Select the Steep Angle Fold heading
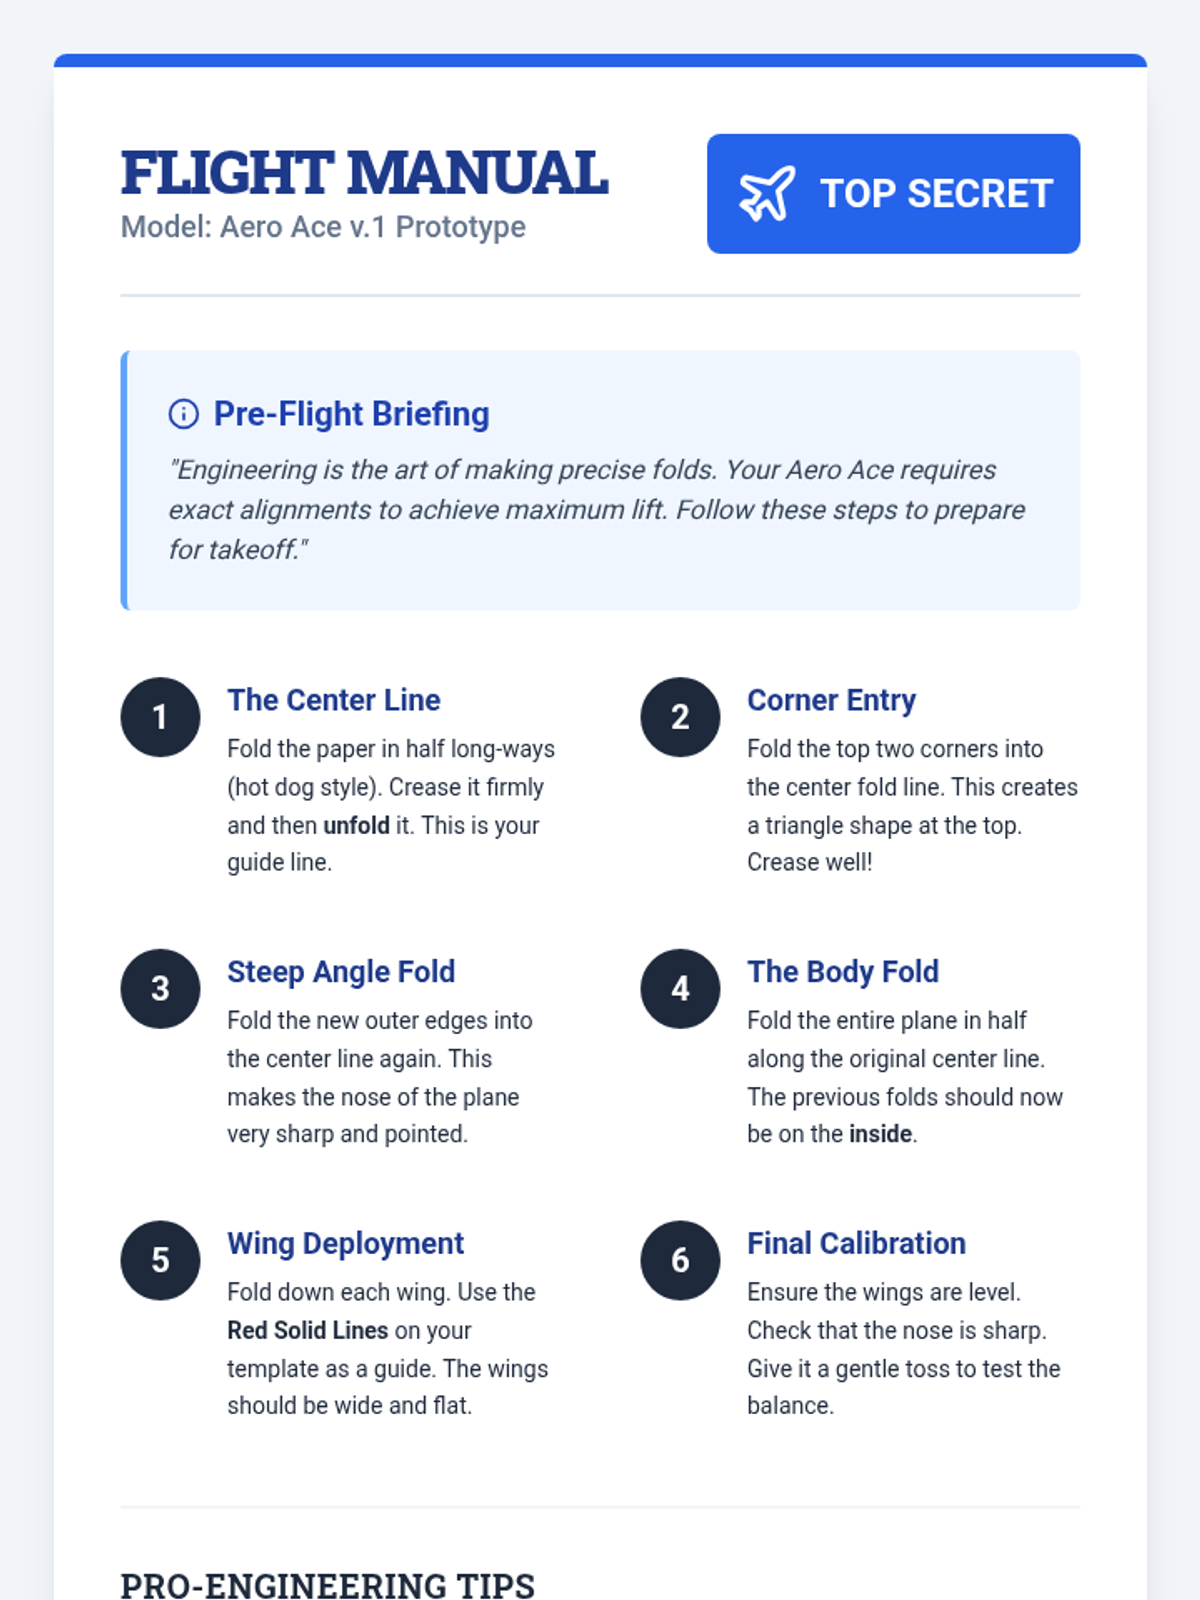Viewport: 1200px width, 1600px height. (x=341, y=972)
